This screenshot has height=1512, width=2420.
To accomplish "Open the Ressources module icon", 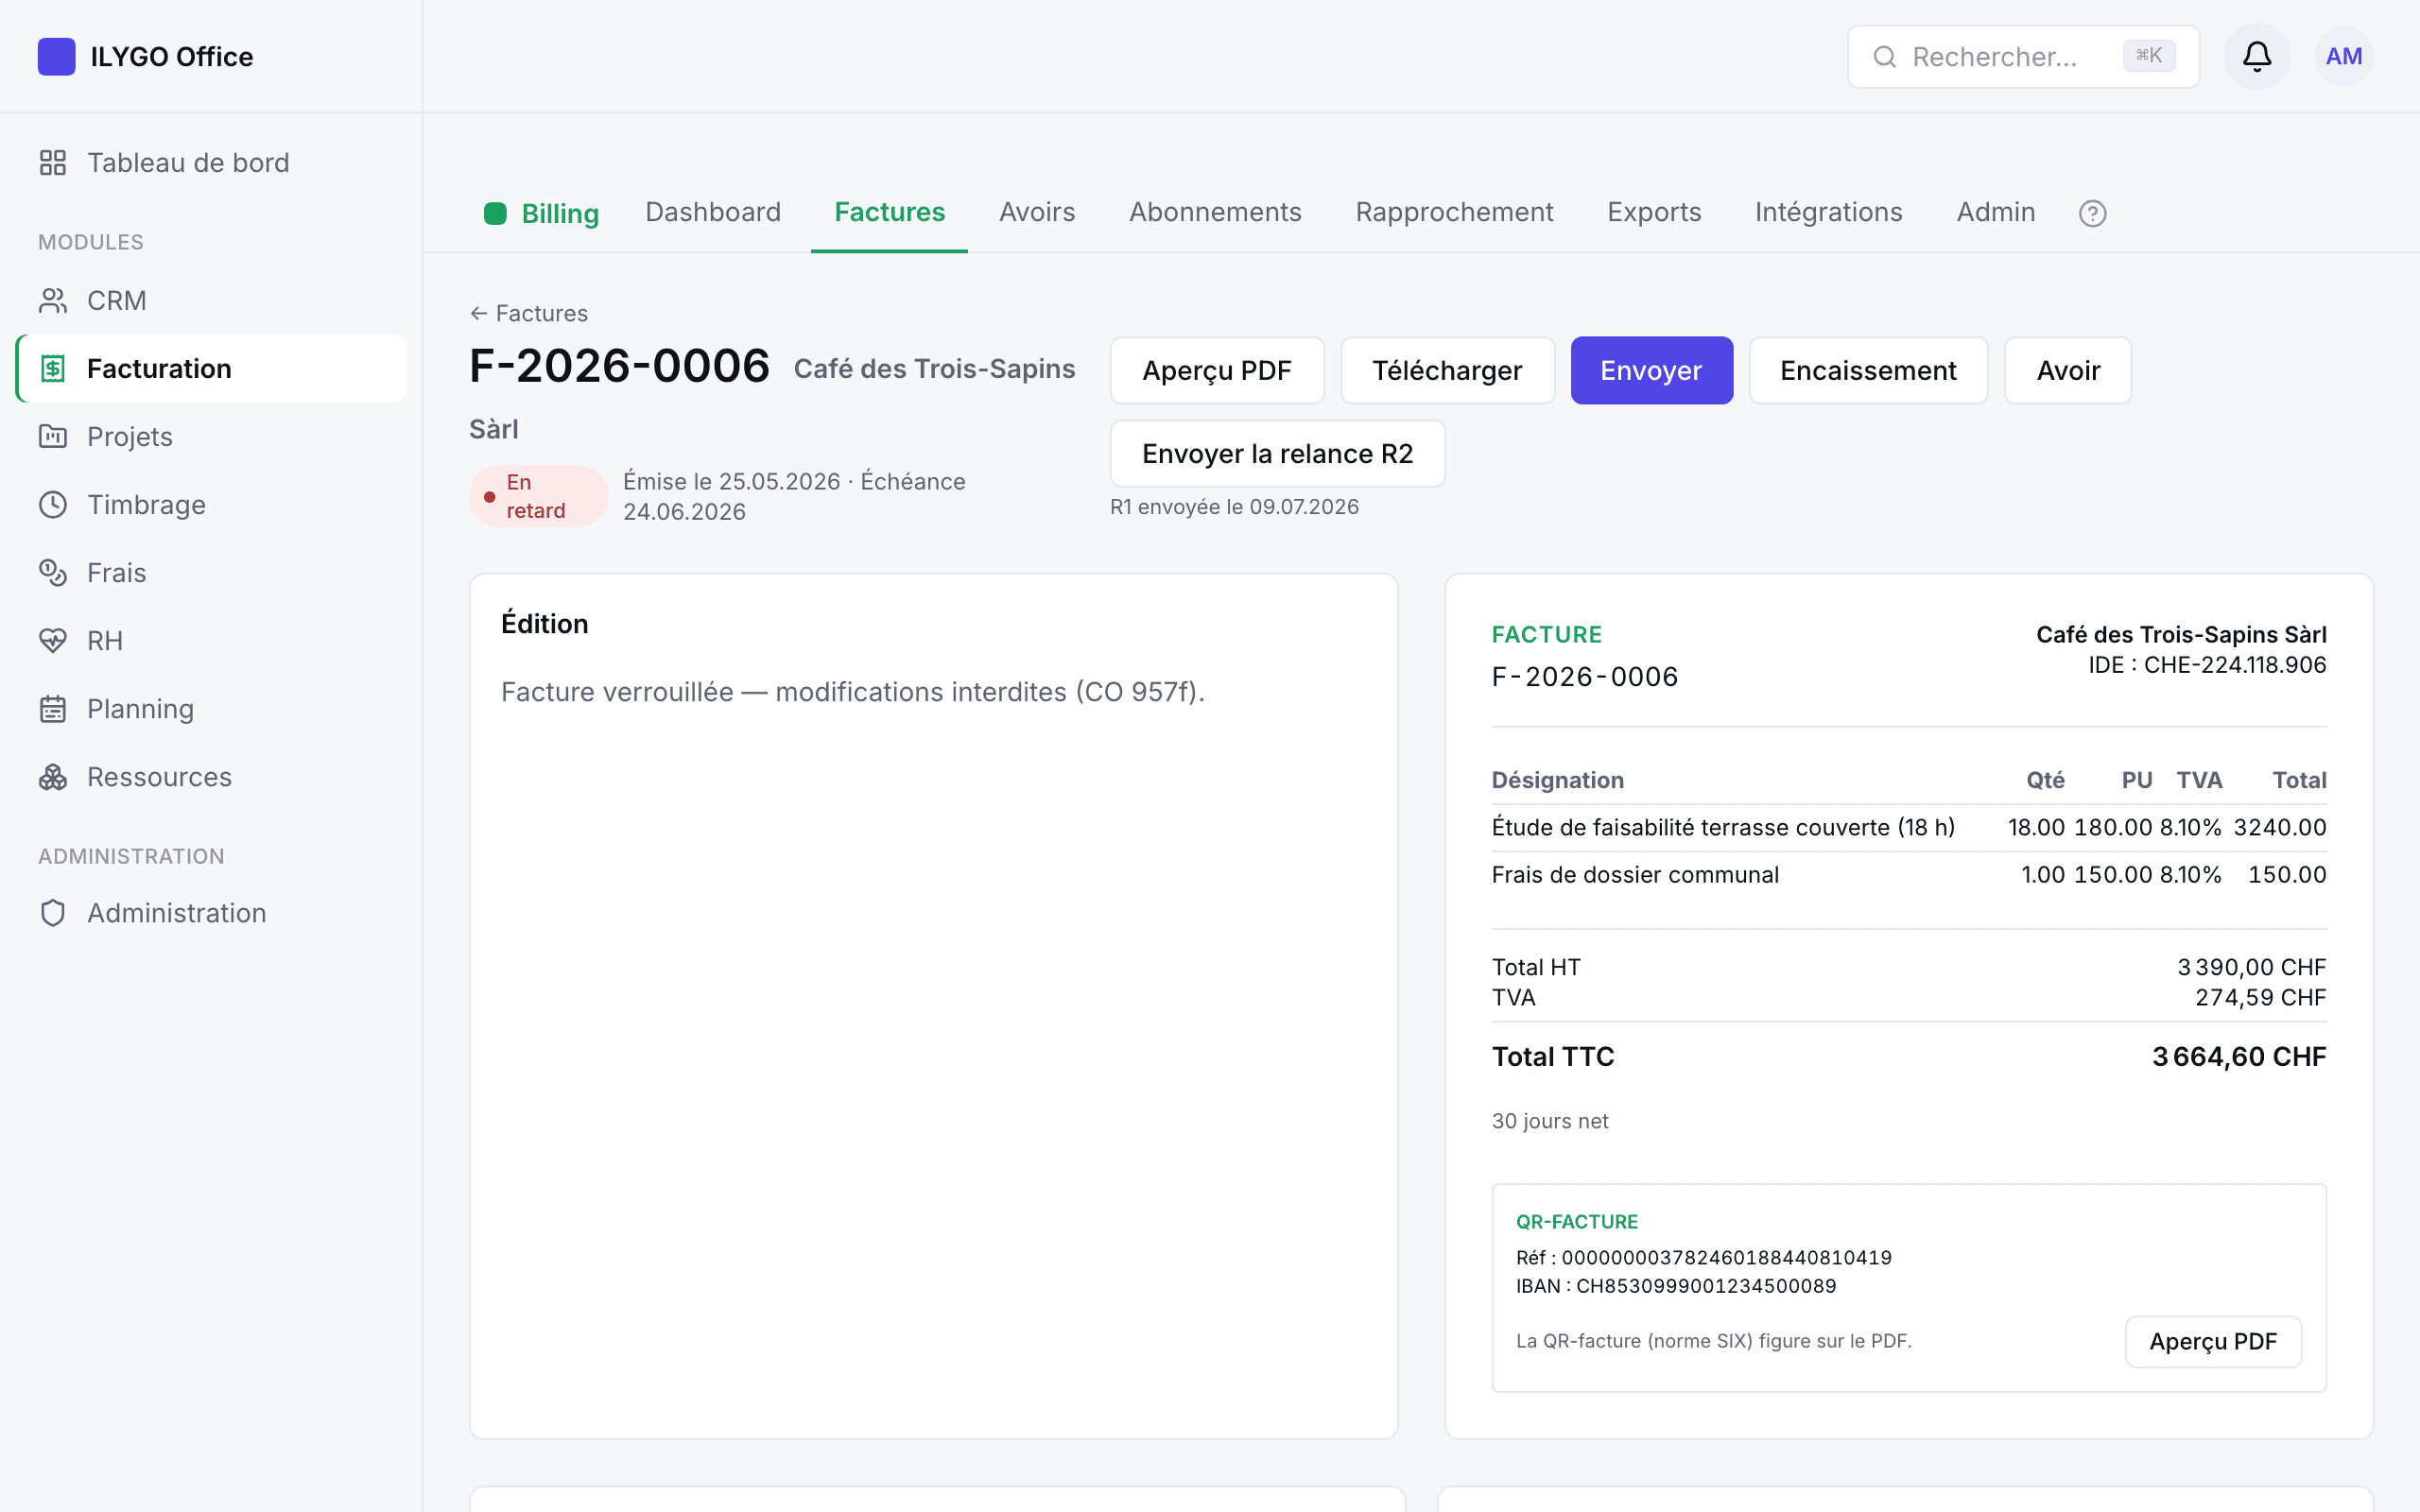I will 53,777.
